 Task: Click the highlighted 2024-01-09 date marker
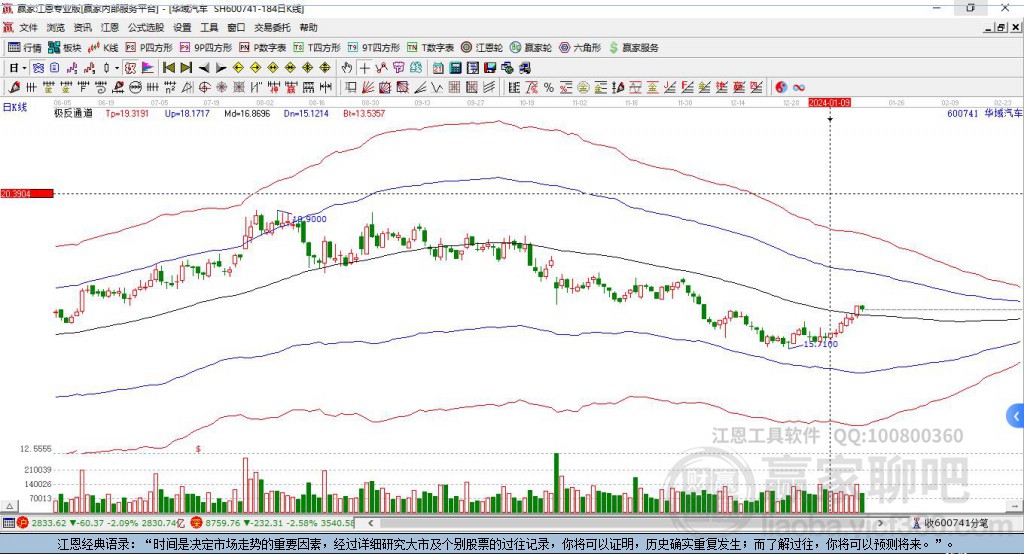[829, 103]
